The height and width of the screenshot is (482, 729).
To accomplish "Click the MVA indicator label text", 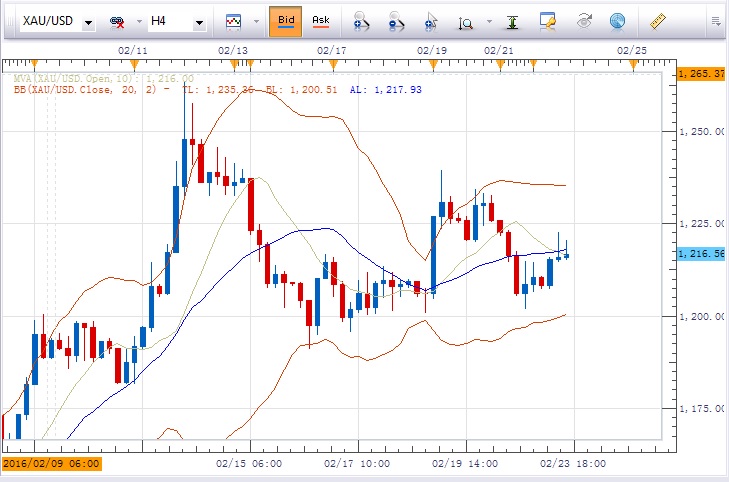I will 104,79.
